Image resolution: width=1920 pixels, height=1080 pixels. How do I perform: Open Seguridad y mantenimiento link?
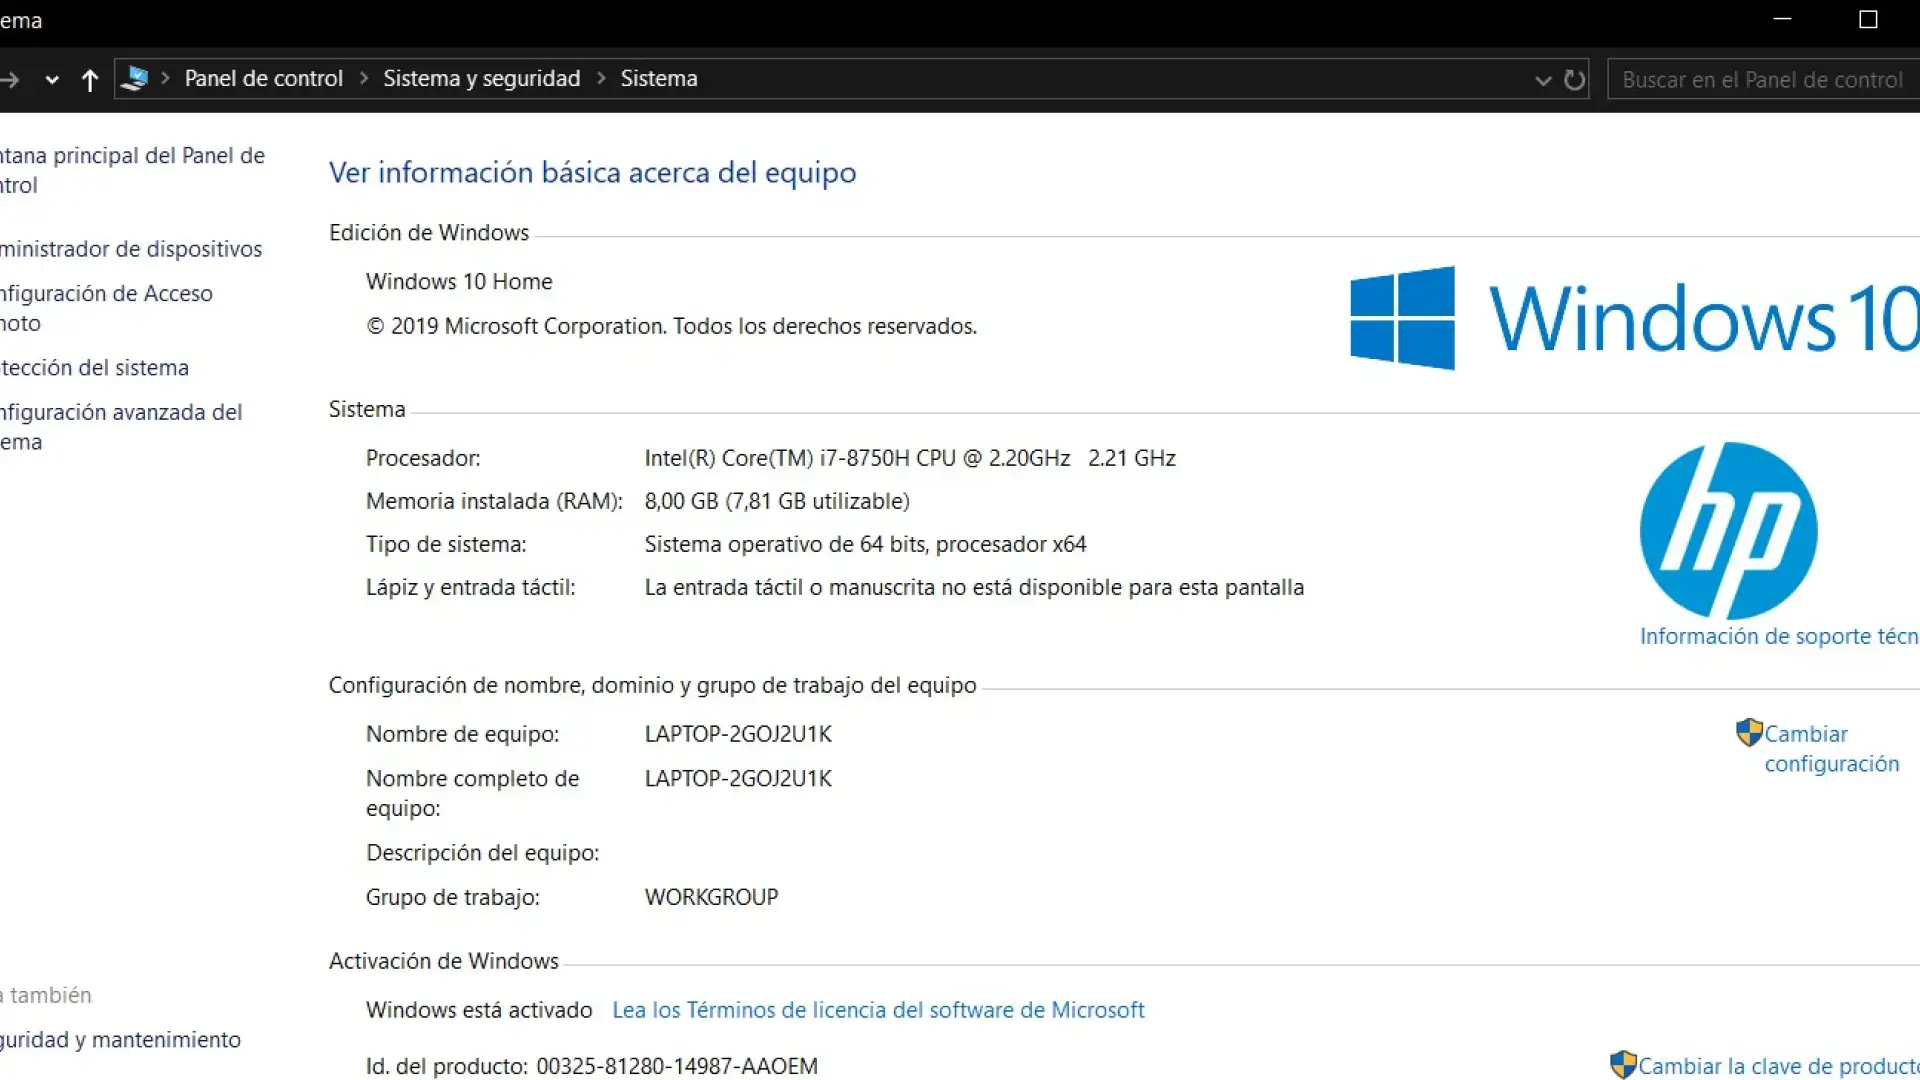(x=120, y=1039)
